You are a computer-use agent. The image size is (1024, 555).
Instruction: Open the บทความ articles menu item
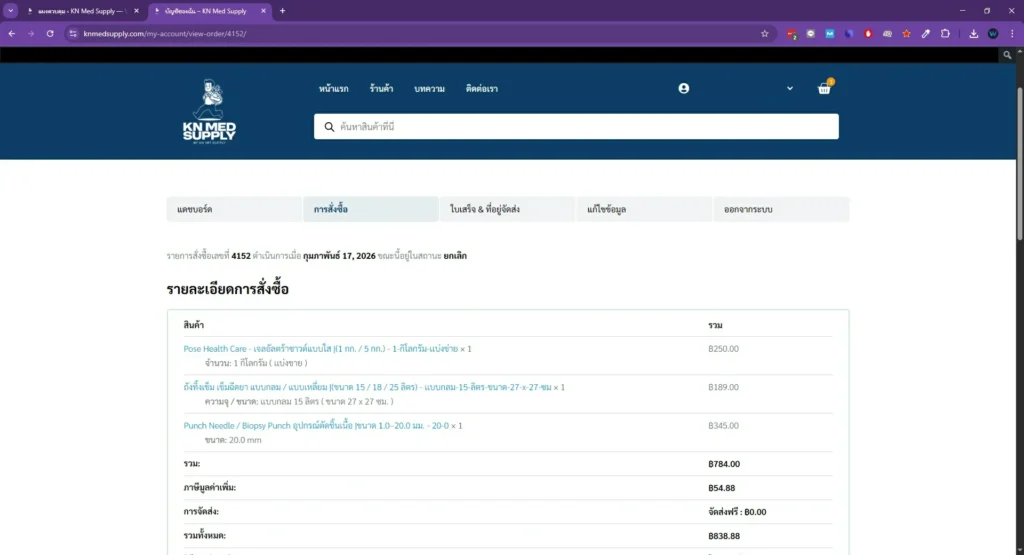[x=429, y=89]
